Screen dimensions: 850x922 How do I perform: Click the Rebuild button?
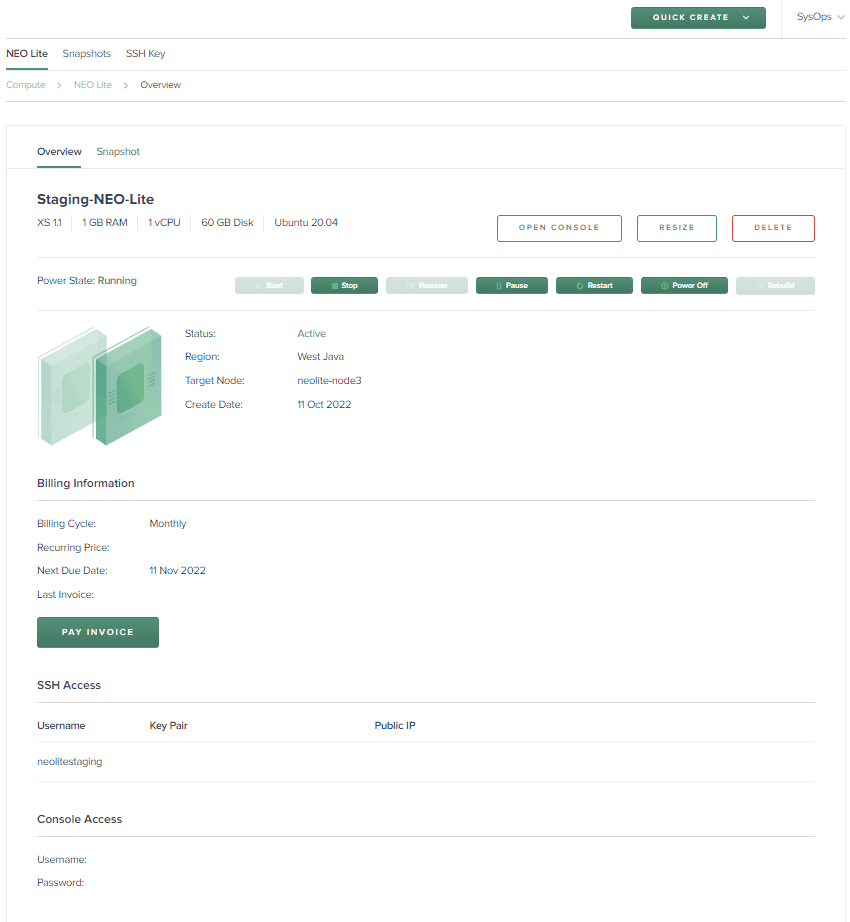775,286
